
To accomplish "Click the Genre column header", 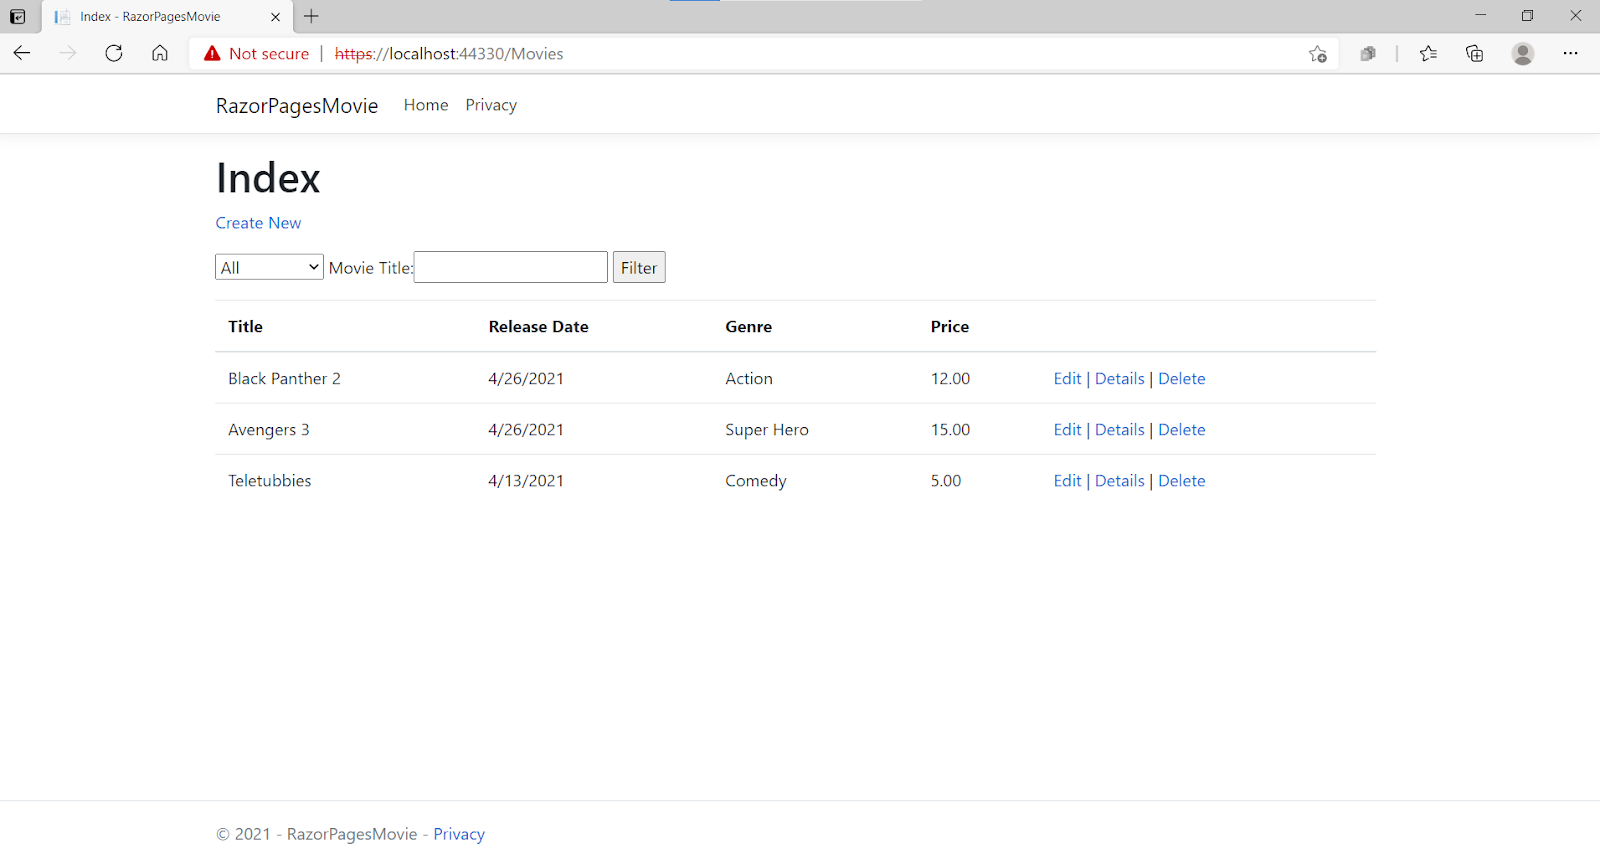I will (748, 326).
